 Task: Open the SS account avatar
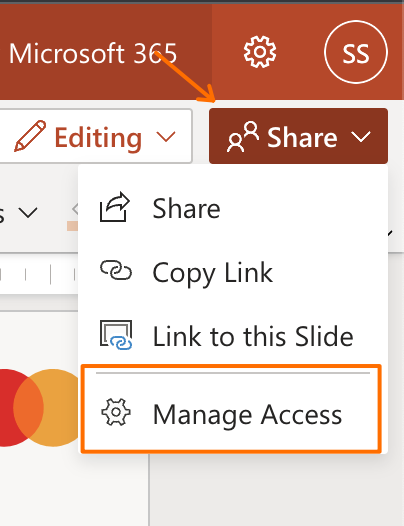356,52
